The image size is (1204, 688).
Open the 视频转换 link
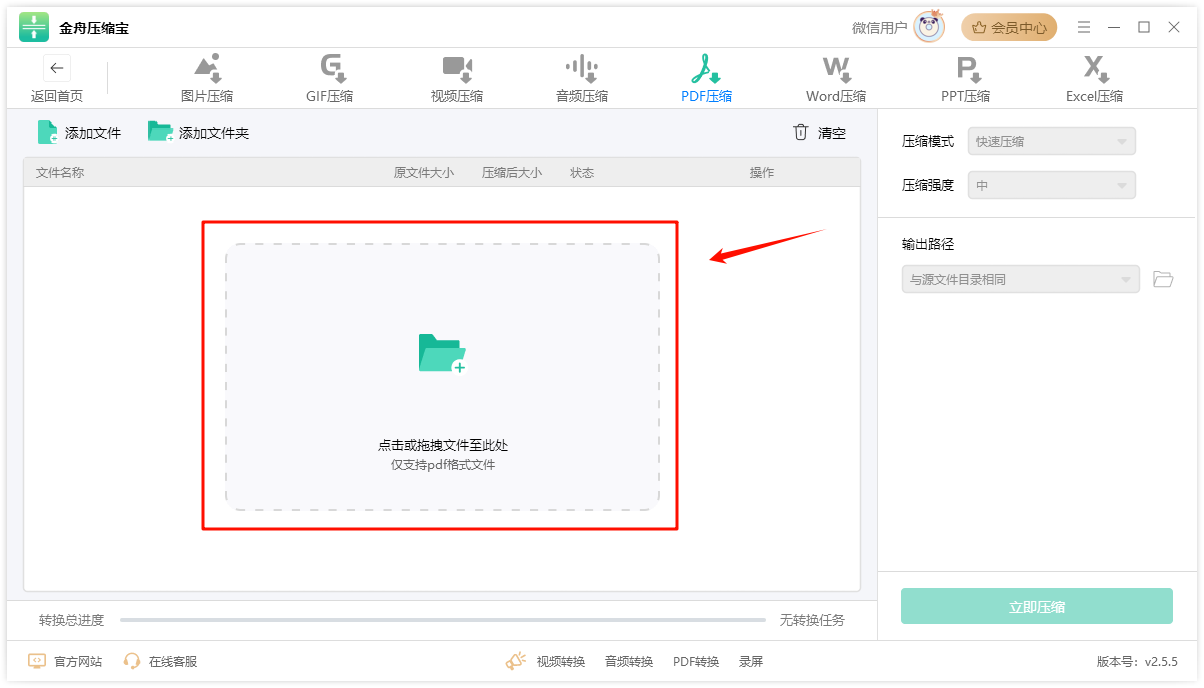tap(561, 662)
